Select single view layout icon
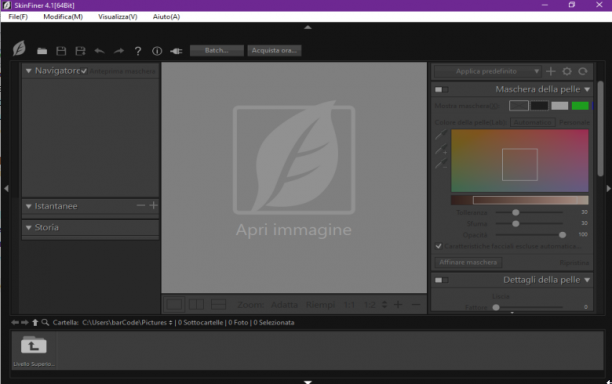This screenshot has height=384, width=612. 174,304
